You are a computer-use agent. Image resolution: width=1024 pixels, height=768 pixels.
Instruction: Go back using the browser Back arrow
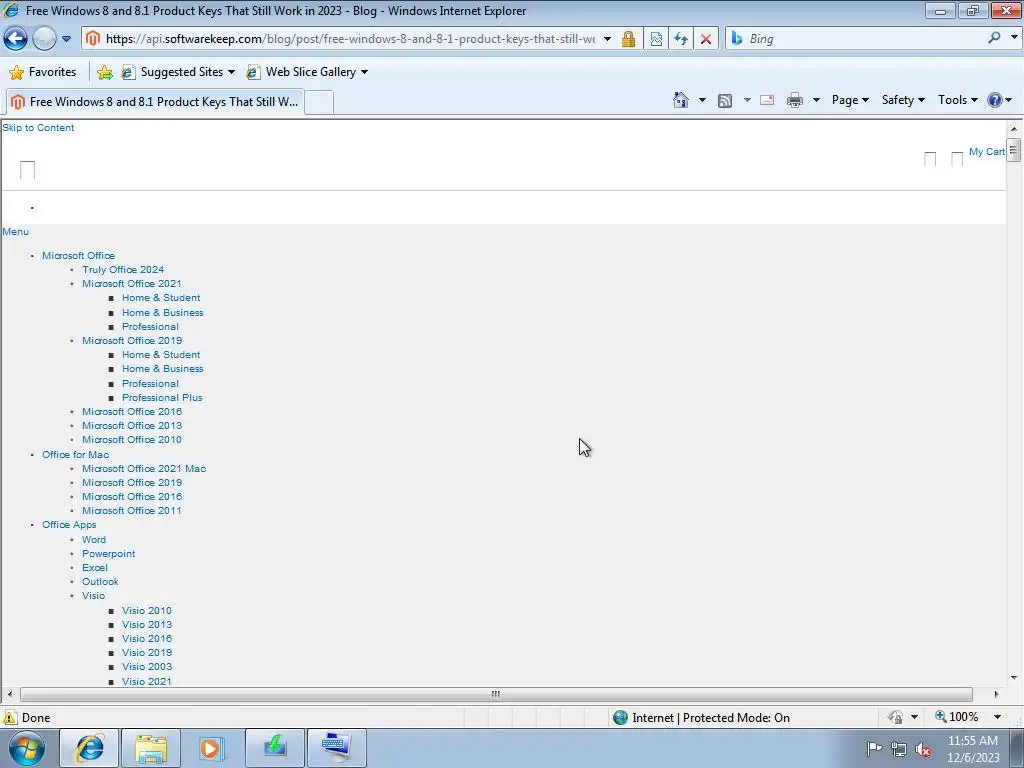16,39
